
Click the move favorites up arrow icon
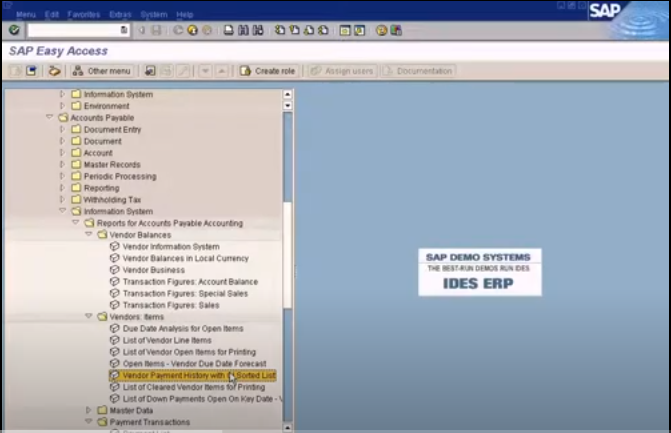click(x=222, y=71)
